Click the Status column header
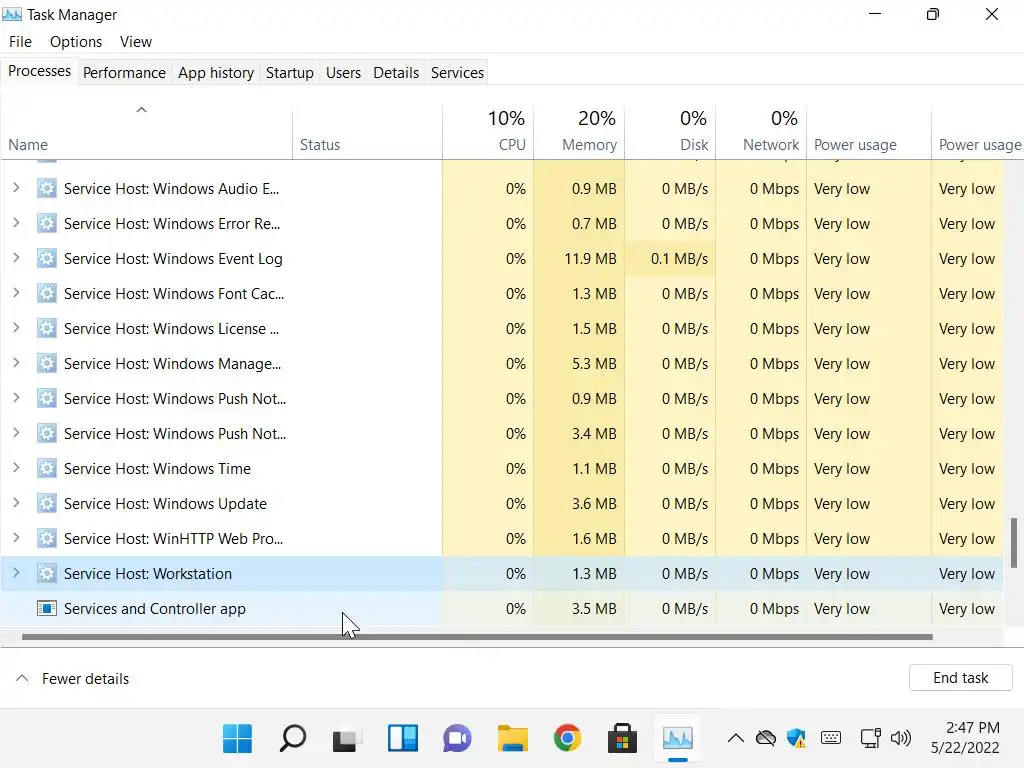This screenshot has width=1024, height=768. coord(367,131)
